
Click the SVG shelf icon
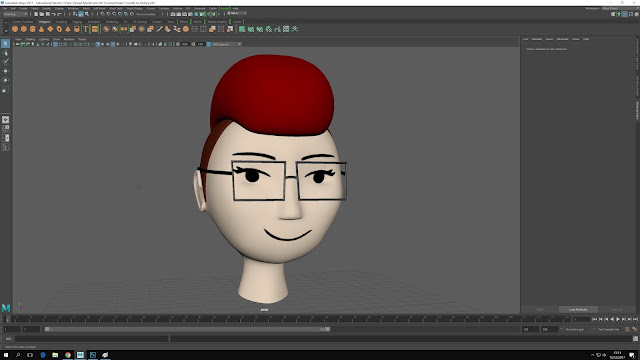95,29
